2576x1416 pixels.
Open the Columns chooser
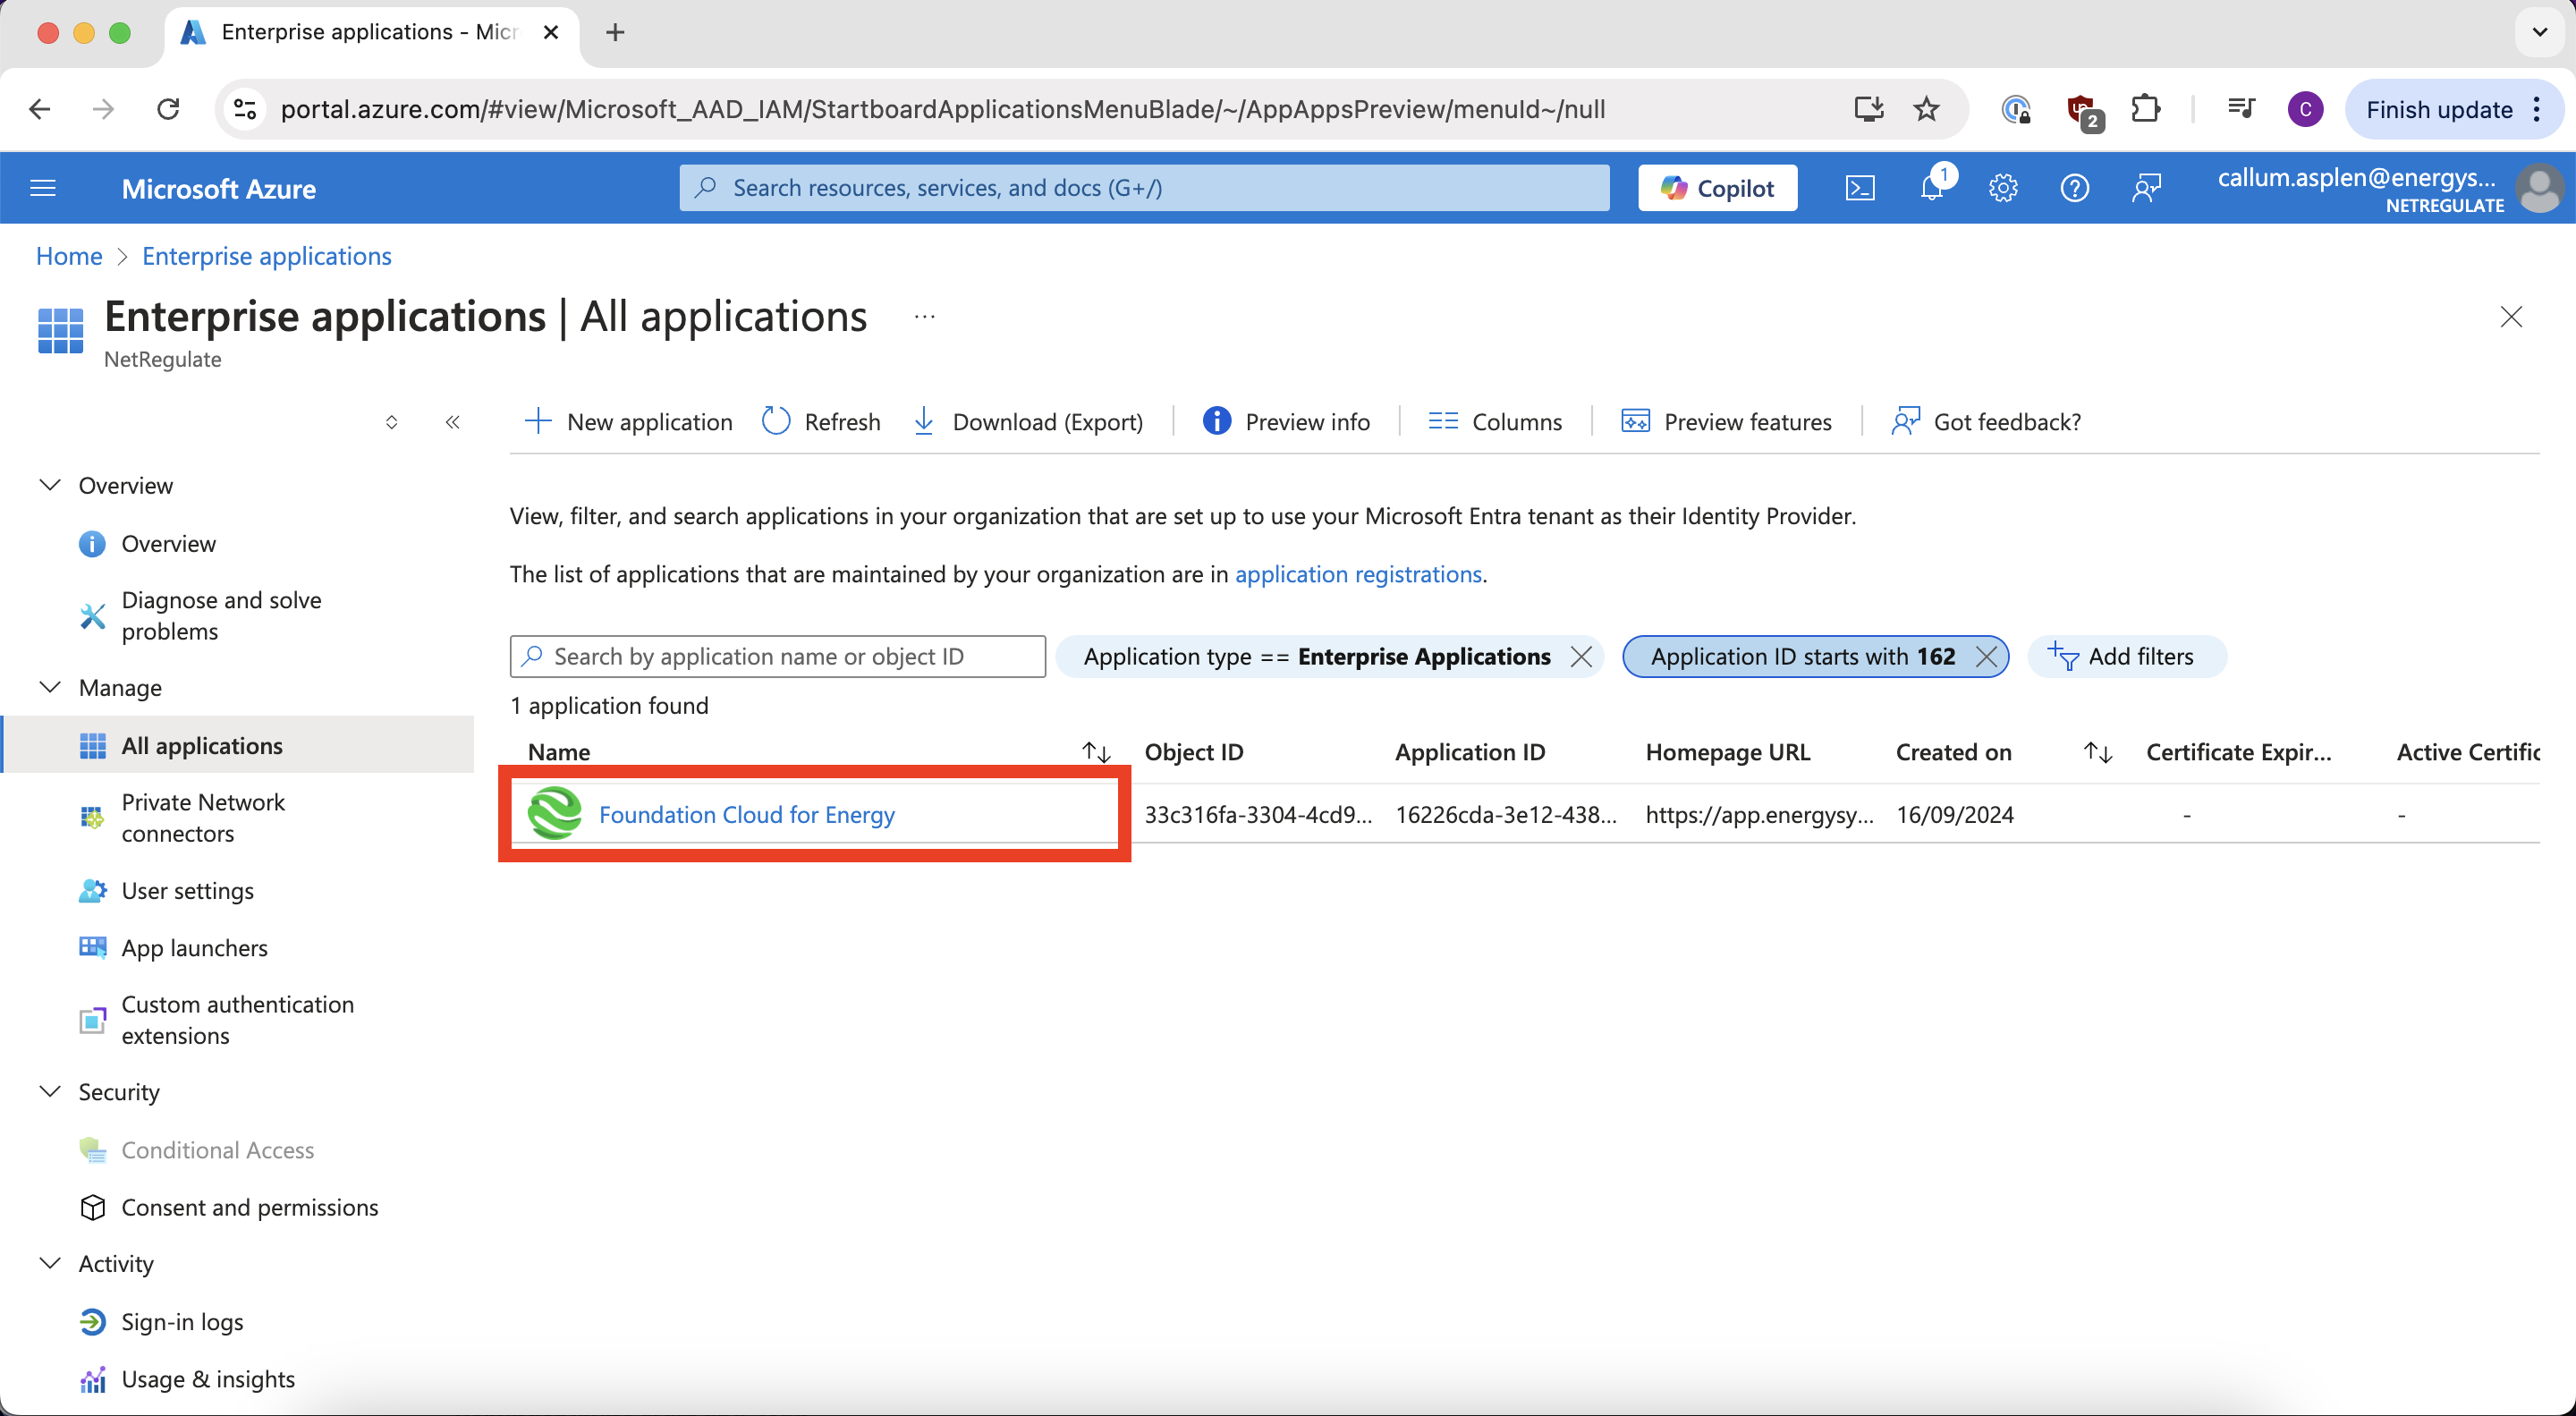coord(1495,421)
